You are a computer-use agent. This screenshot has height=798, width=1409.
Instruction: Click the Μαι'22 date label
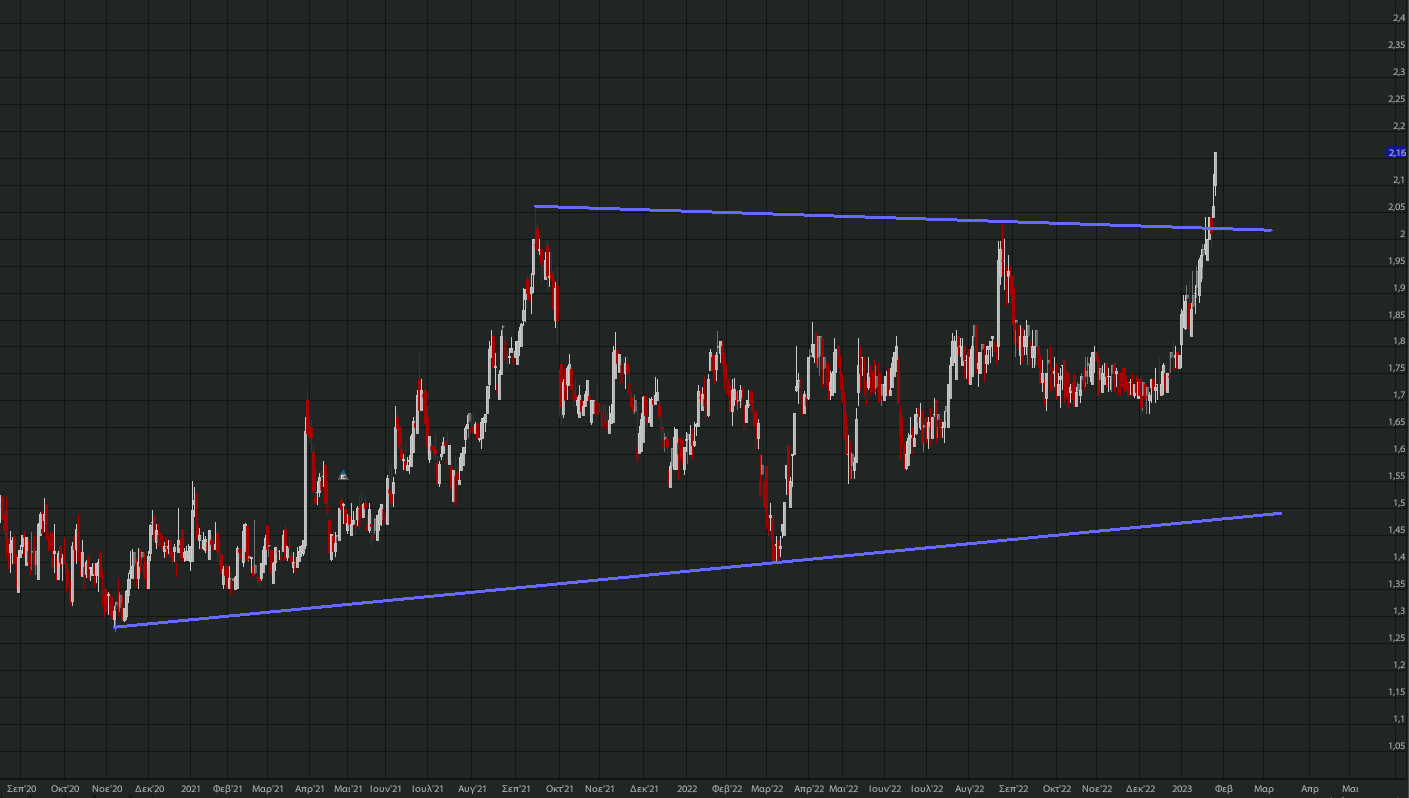point(844,789)
